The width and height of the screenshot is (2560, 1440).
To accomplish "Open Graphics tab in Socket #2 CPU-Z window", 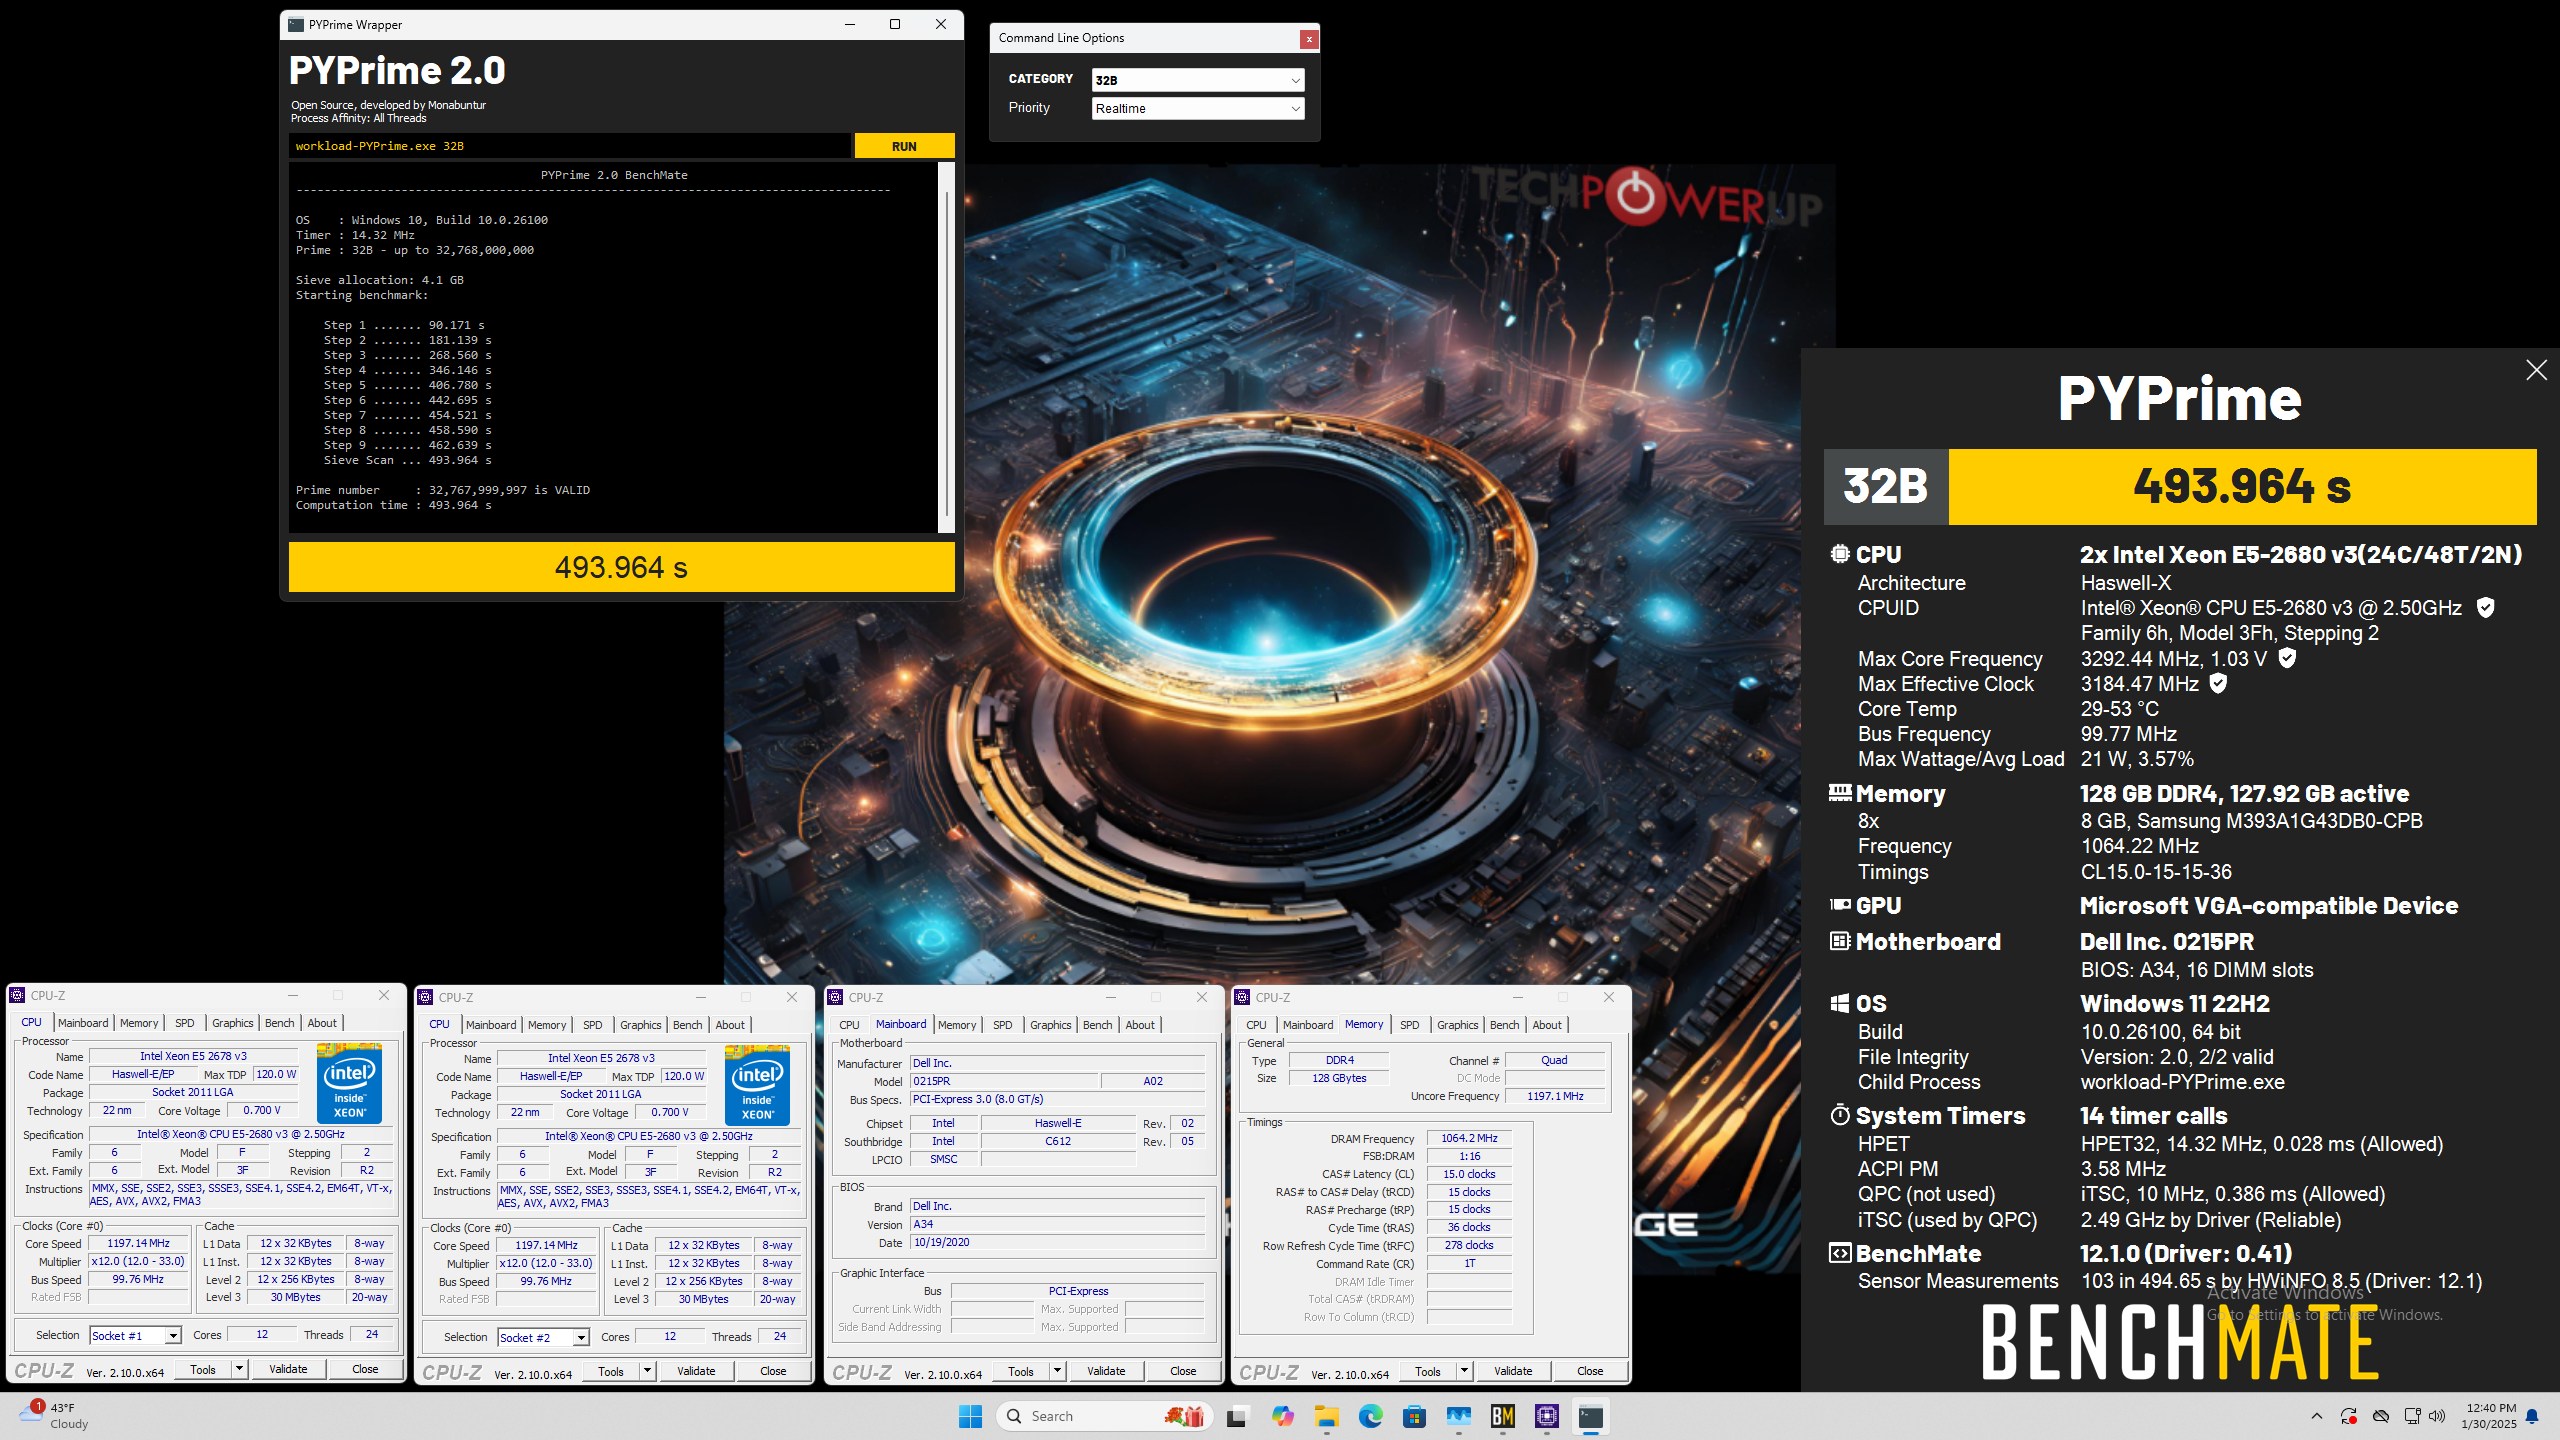I will pos(641,1025).
